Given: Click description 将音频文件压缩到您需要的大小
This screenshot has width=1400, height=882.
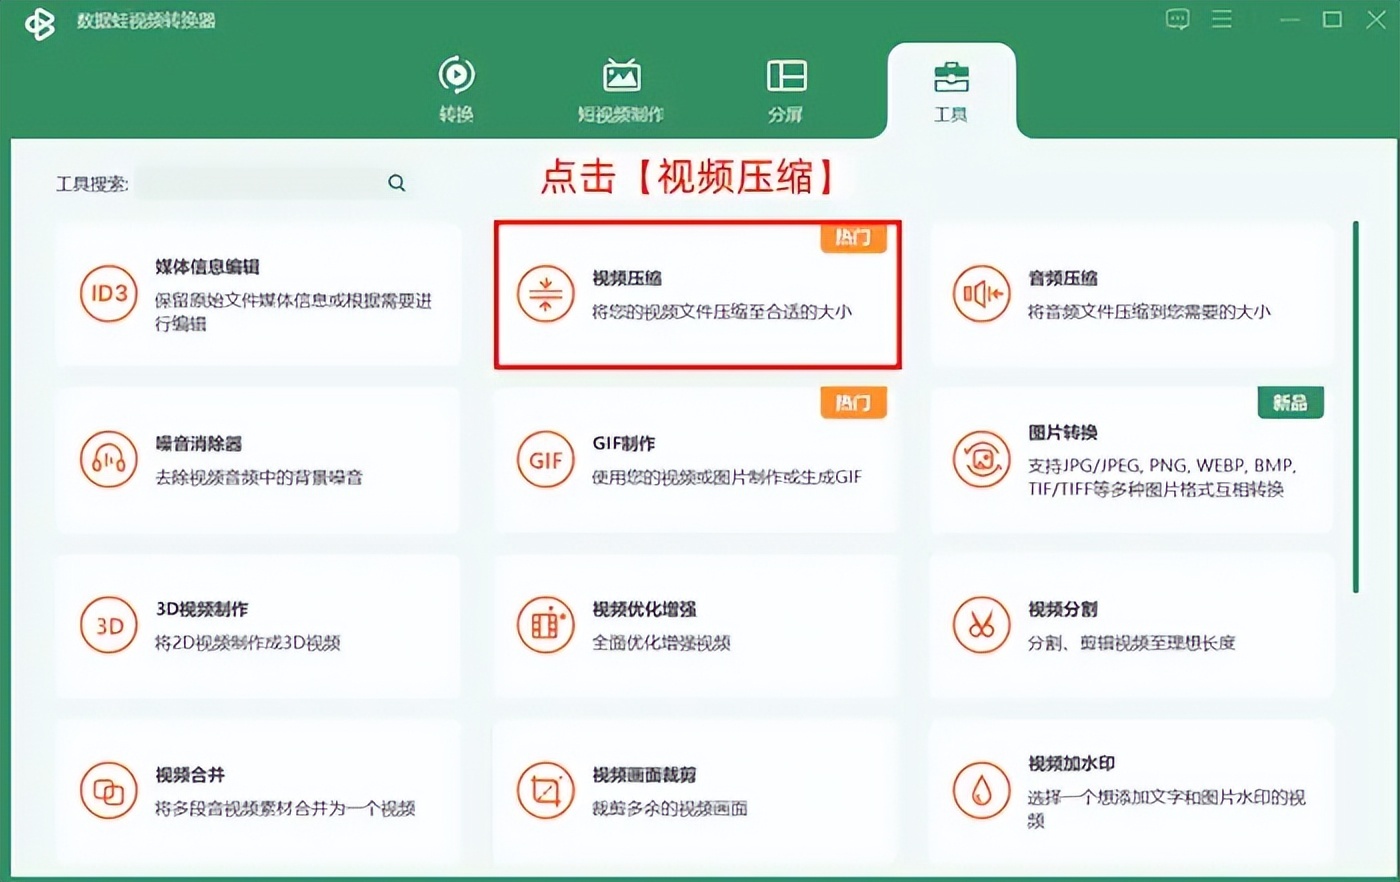Looking at the screenshot, I should click(x=1149, y=312).
